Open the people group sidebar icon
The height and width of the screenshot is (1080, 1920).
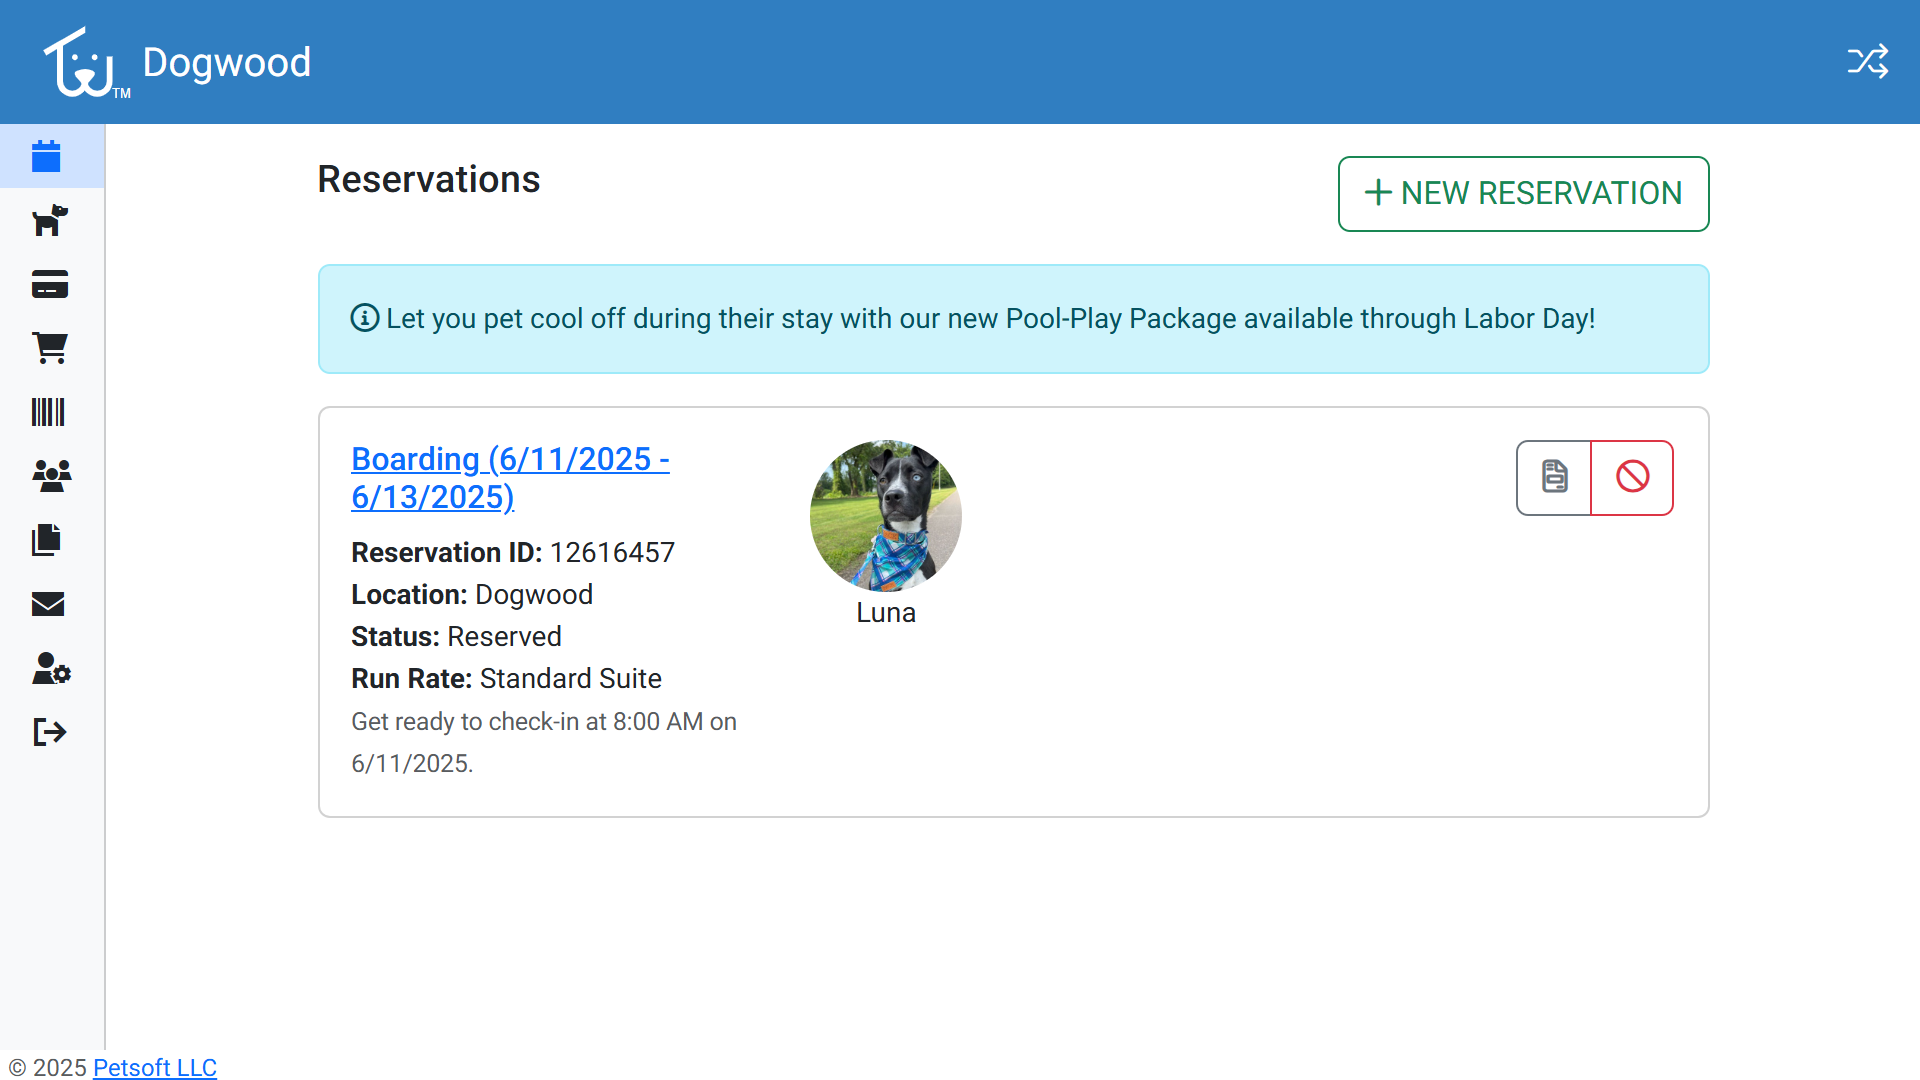(51, 475)
